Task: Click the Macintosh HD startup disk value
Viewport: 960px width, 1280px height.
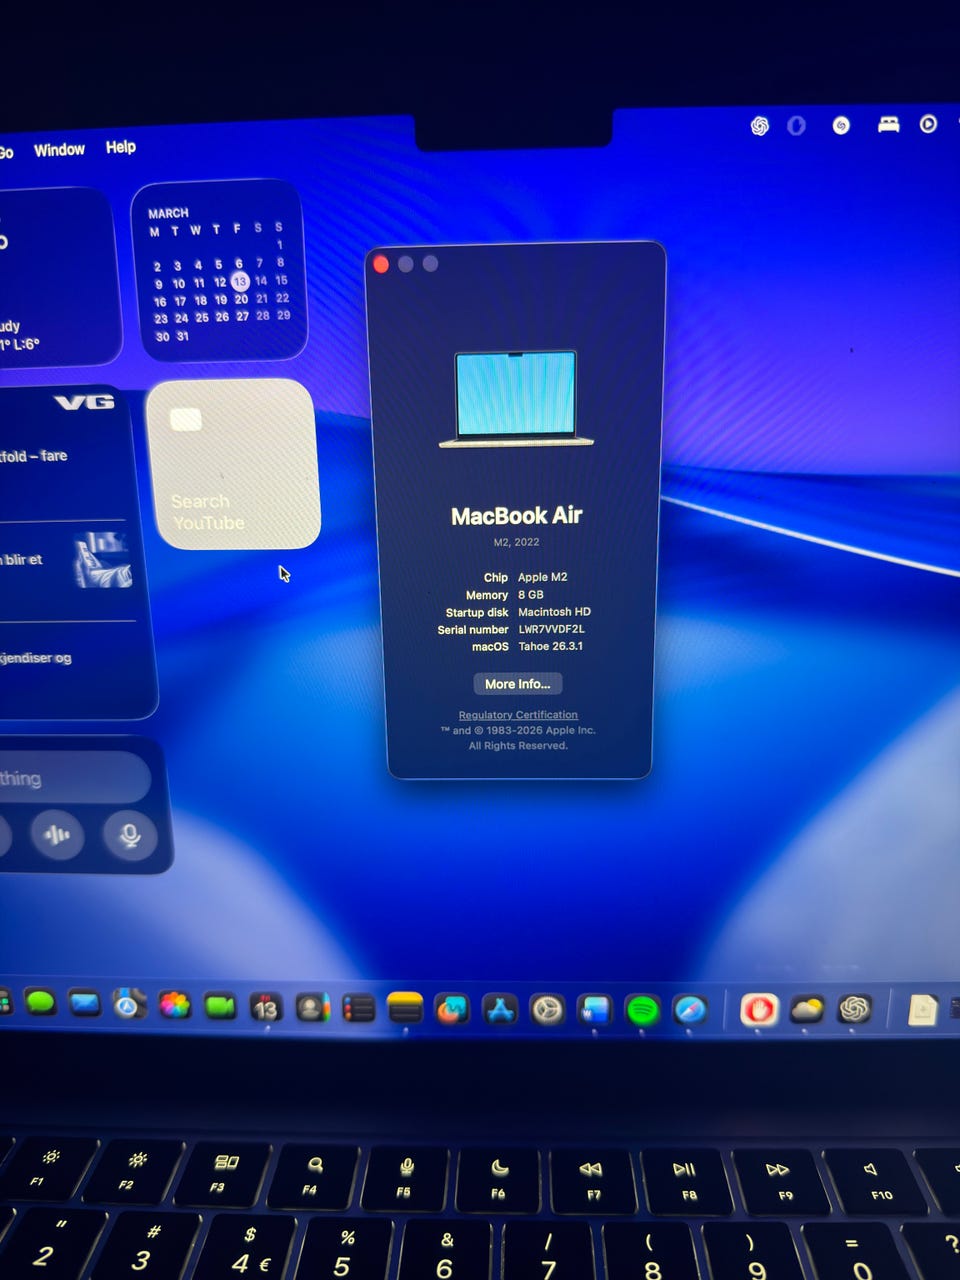Action: [x=554, y=611]
